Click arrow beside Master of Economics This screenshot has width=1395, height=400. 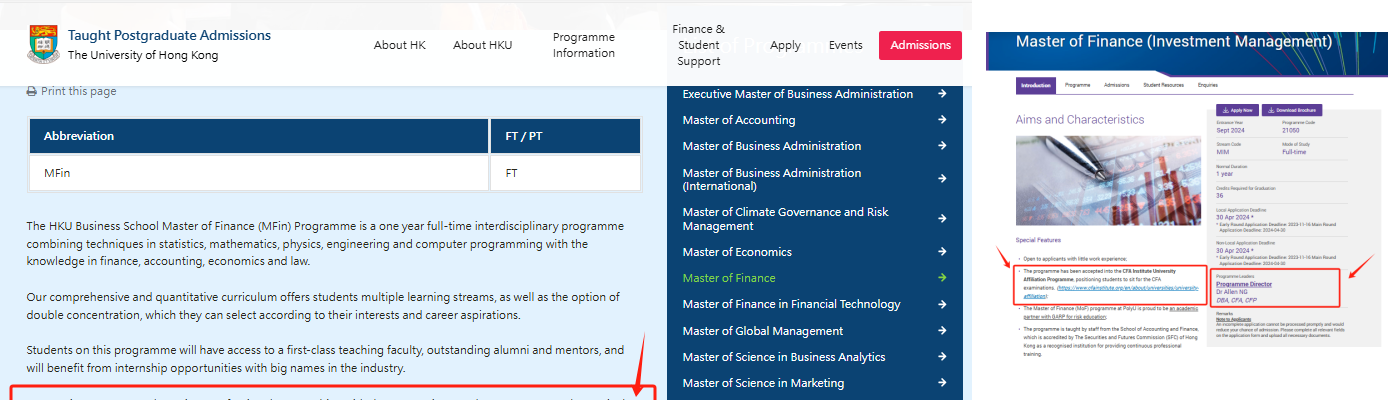942,252
